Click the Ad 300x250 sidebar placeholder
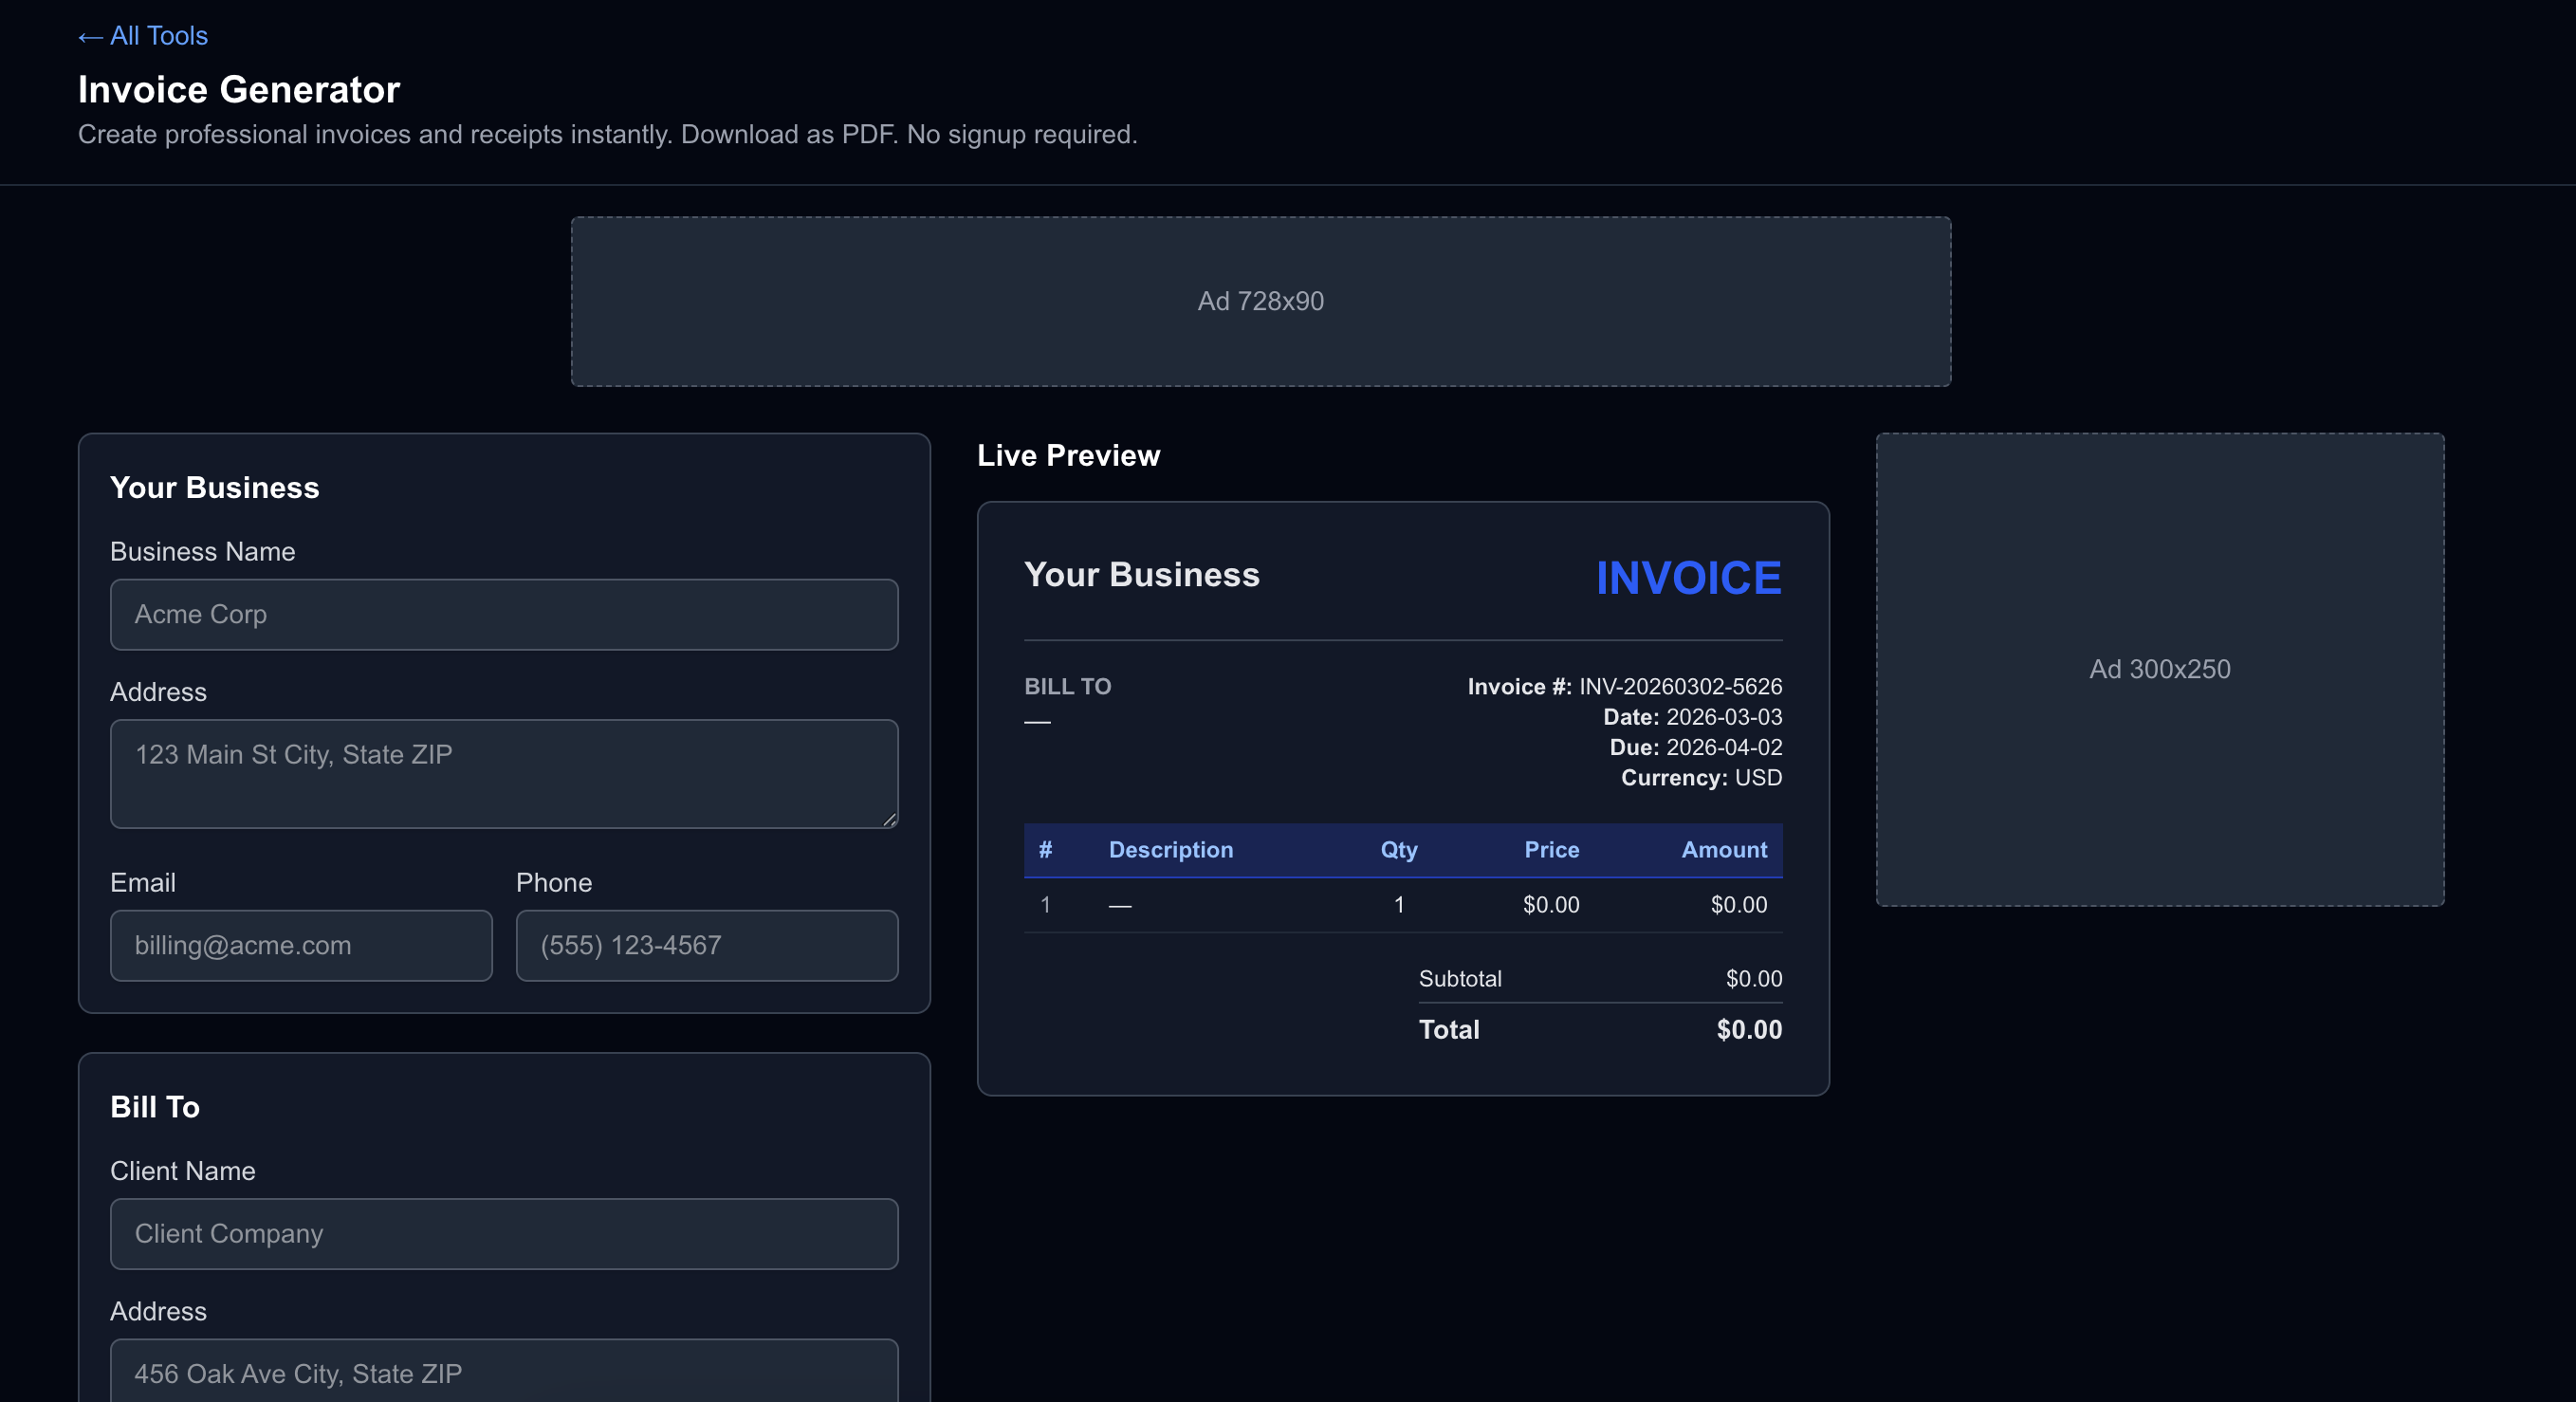 click(x=2159, y=669)
